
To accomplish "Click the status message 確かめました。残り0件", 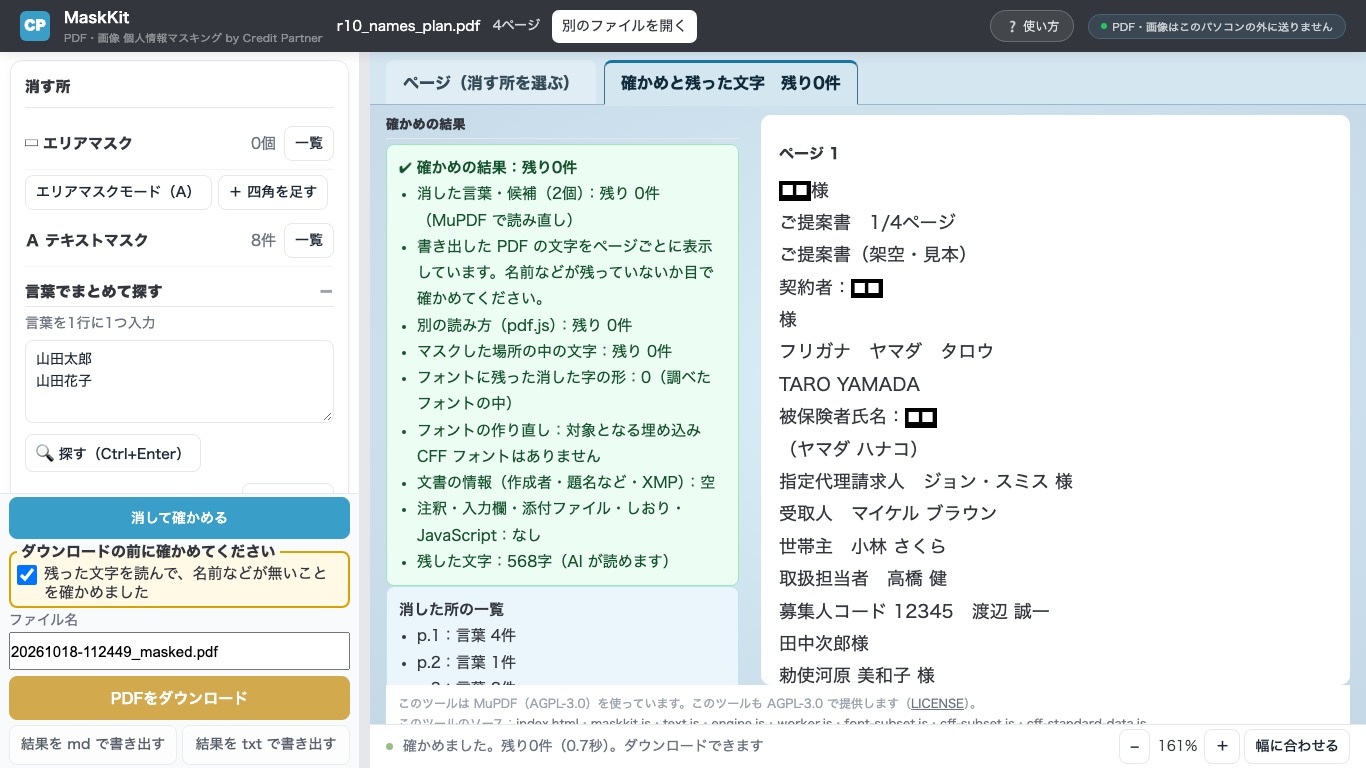I will coord(583,746).
